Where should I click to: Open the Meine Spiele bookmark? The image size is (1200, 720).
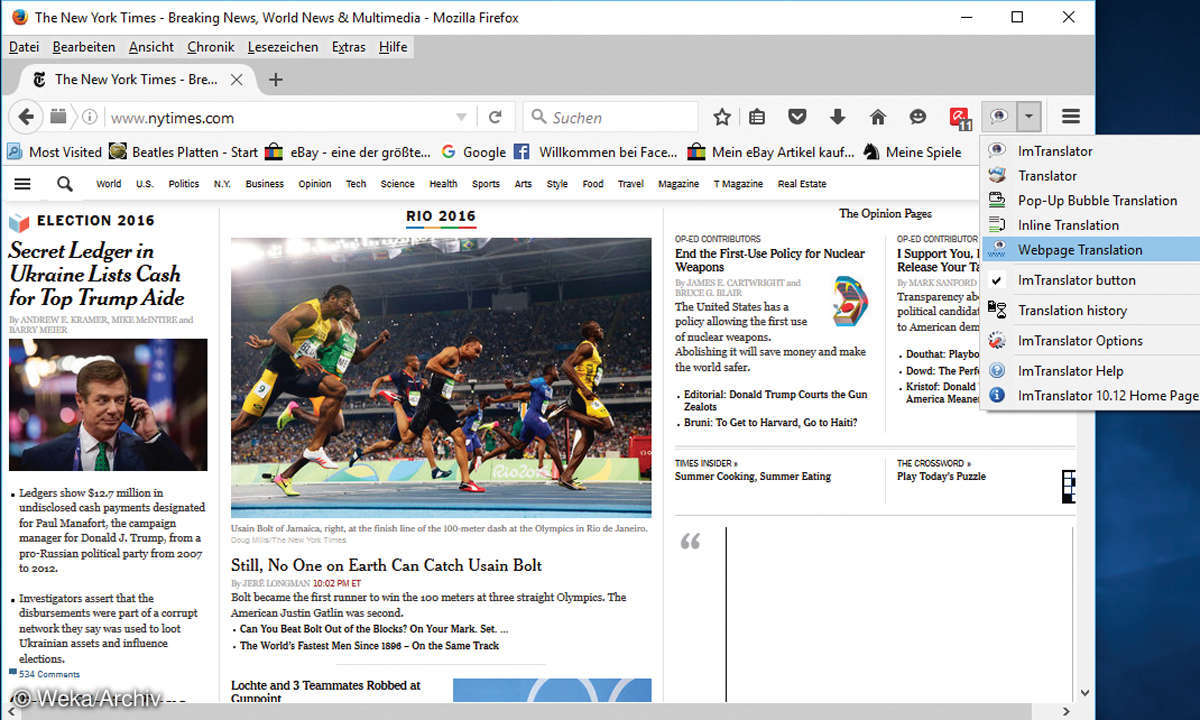[x=912, y=152]
